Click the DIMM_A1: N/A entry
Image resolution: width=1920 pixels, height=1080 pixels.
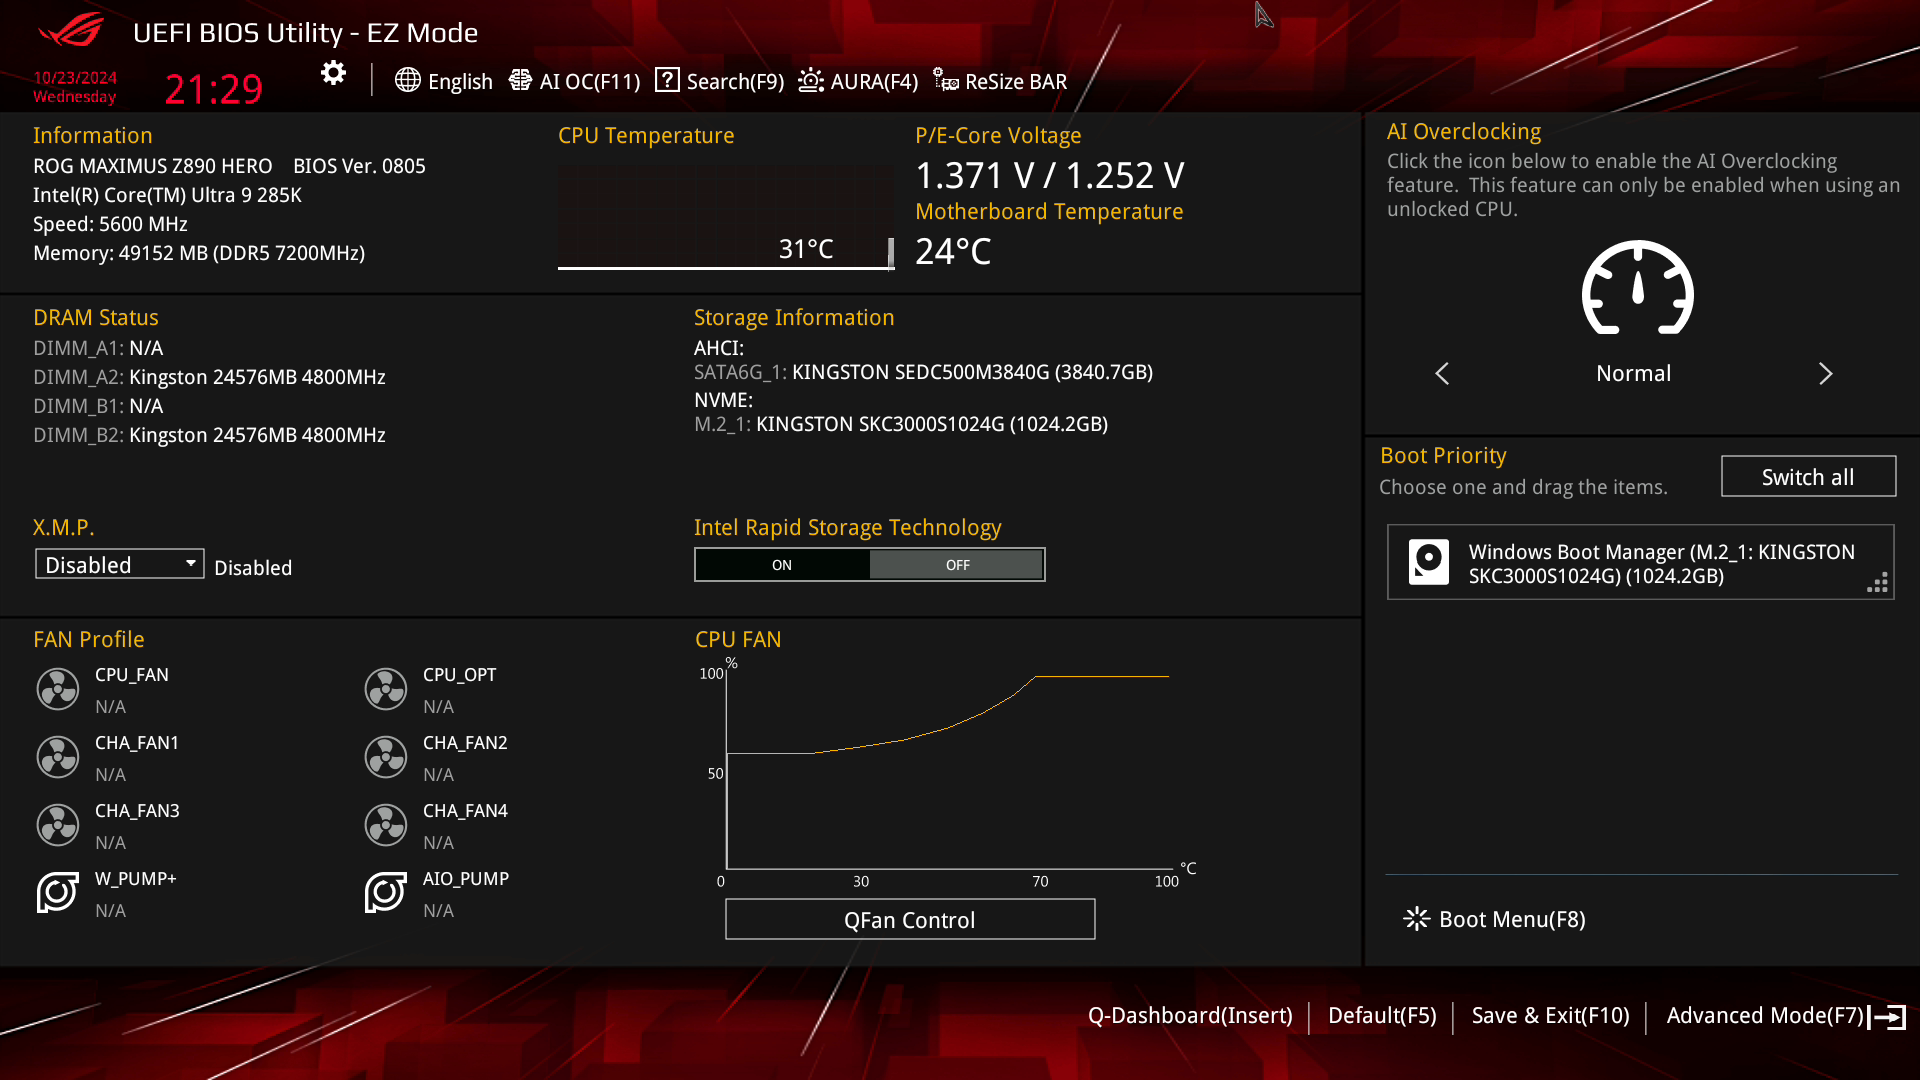(98, 348)
